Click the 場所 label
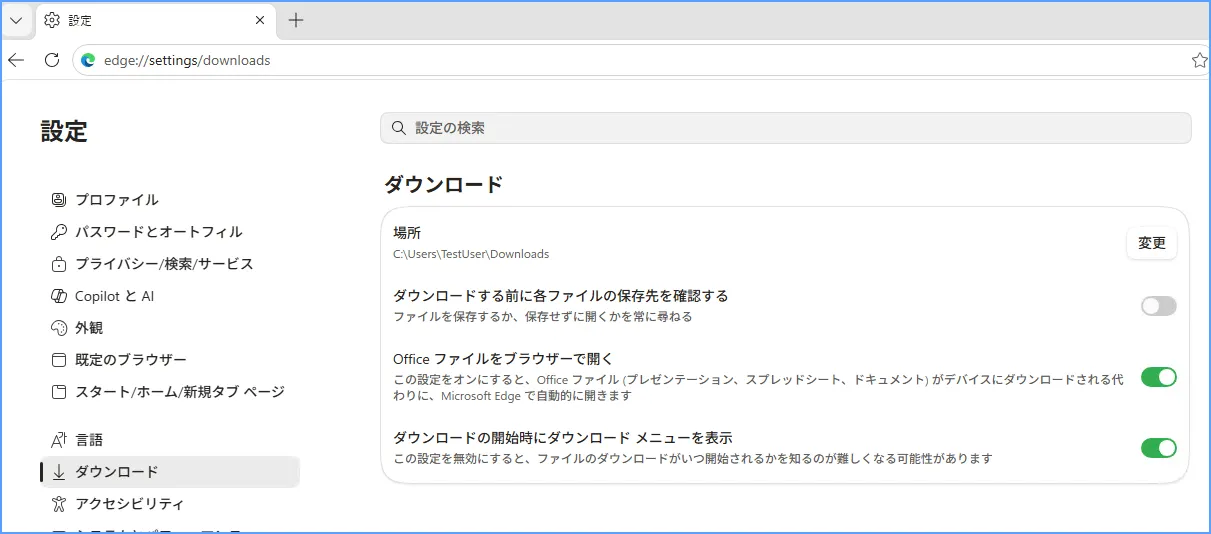The image size is (1211, 534). (407, 233)
